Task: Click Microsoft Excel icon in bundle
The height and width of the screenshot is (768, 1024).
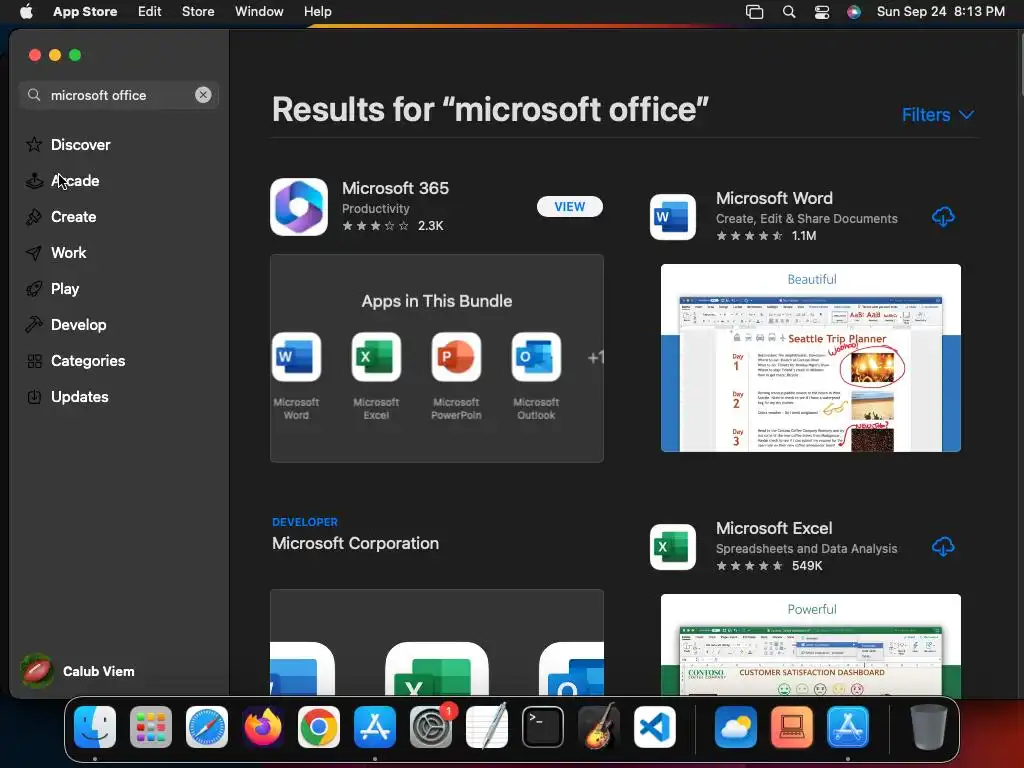Action: [x=376, y=357]
